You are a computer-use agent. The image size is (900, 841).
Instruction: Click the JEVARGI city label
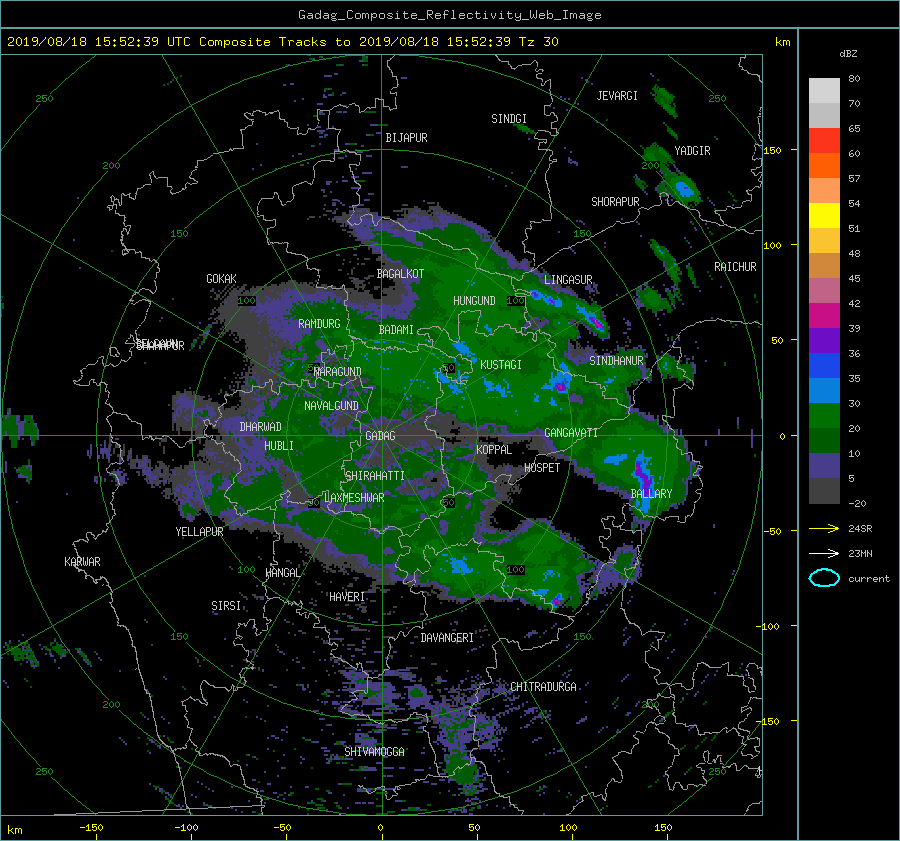pyautogui.click(x=617, y=96)
